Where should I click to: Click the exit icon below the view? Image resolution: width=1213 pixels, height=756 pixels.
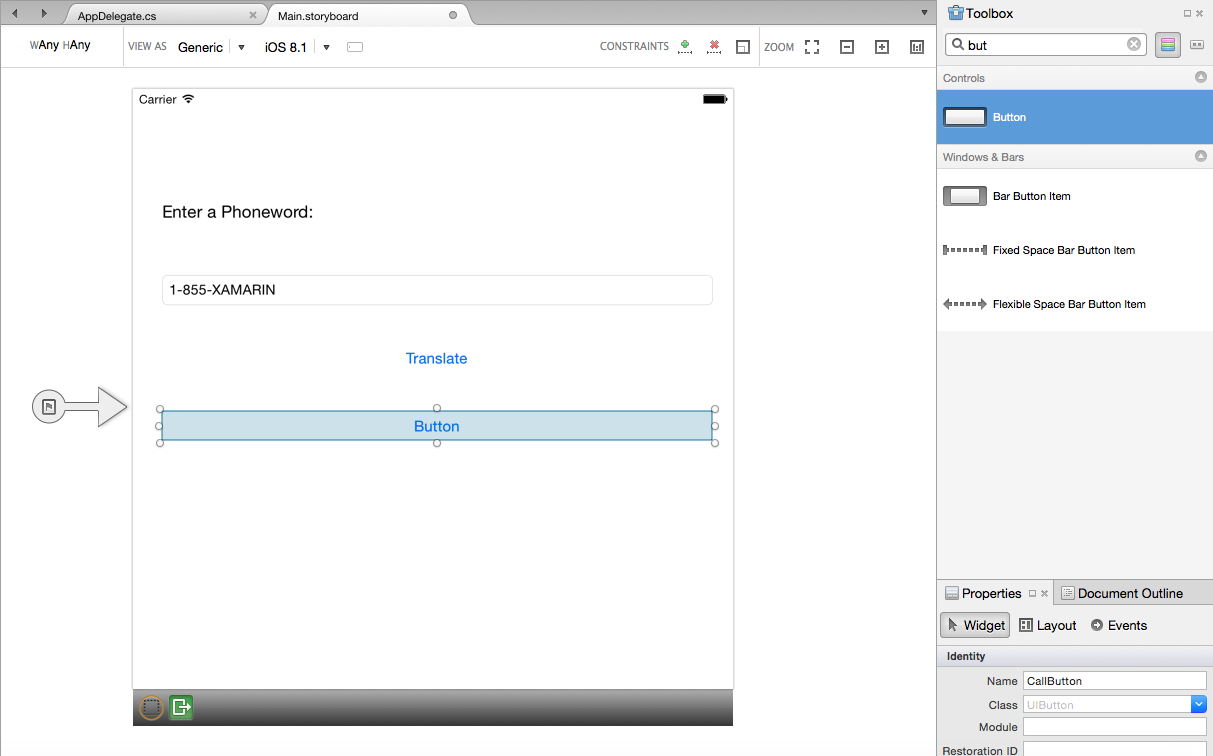tap(181, 708)
